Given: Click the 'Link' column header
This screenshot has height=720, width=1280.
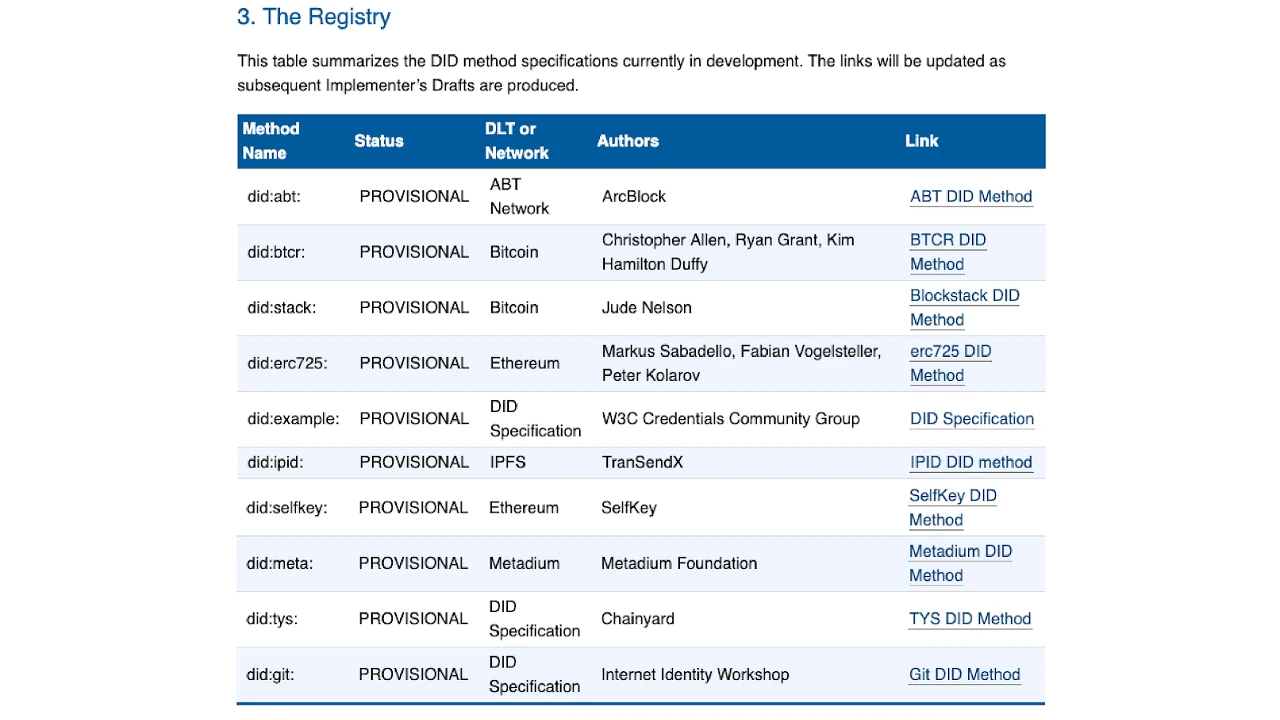Looking at the screenshot, I should 922,141.
